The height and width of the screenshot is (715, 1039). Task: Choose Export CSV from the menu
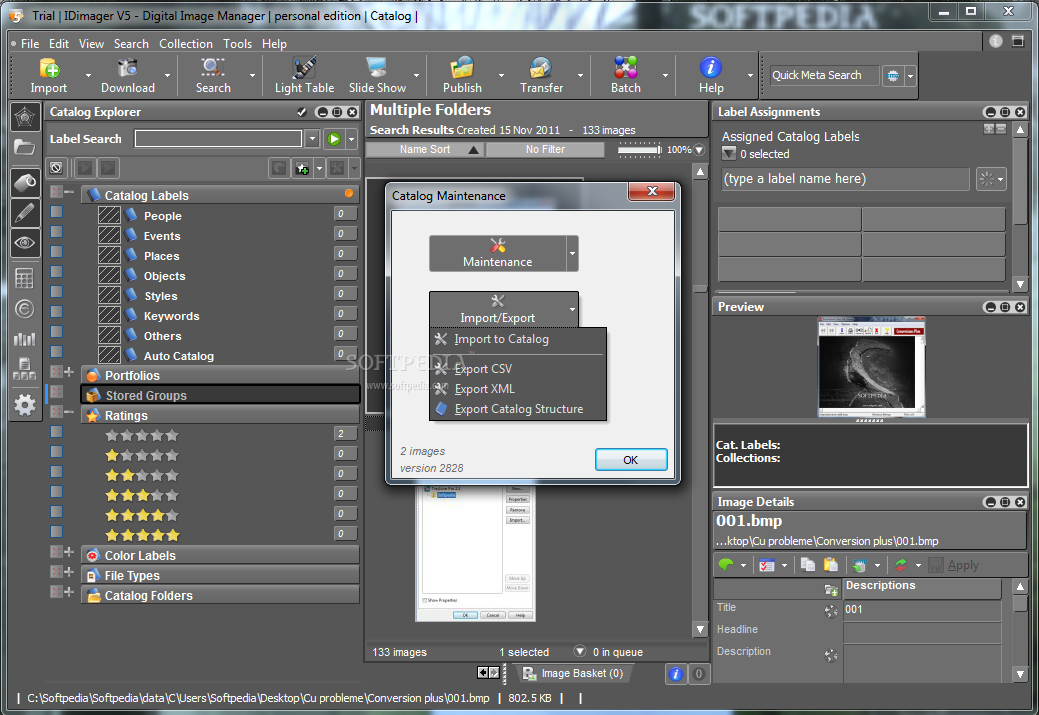point(518,369)
